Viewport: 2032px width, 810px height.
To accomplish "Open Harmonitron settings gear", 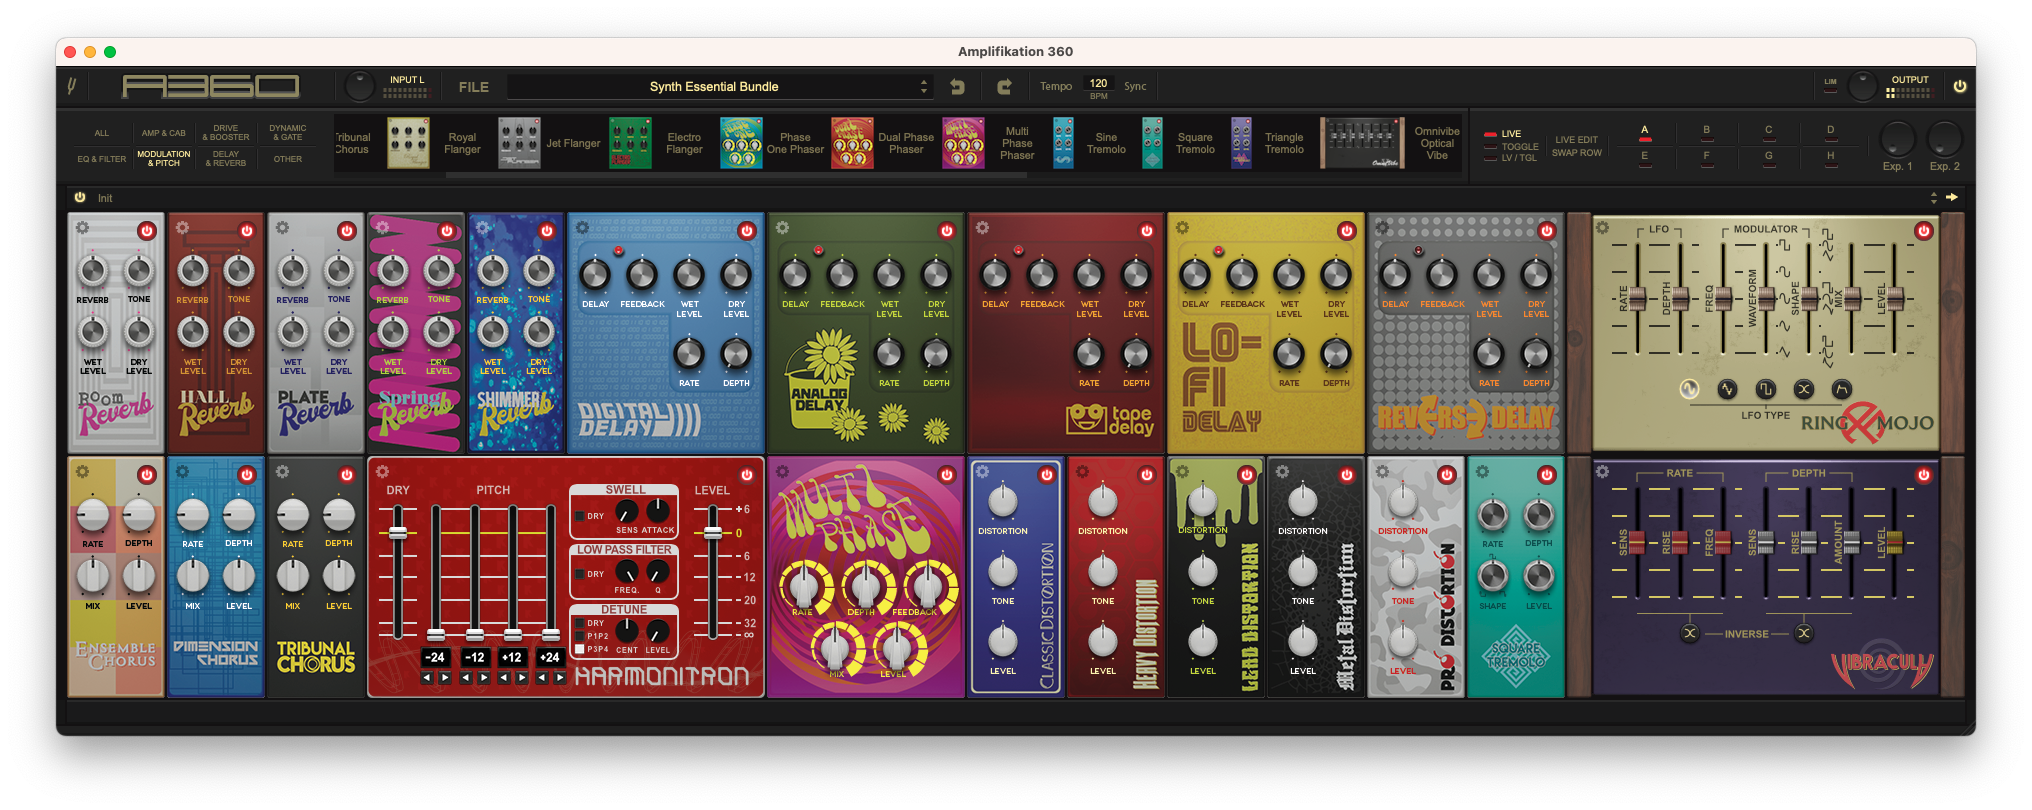I will pos(382,472).
